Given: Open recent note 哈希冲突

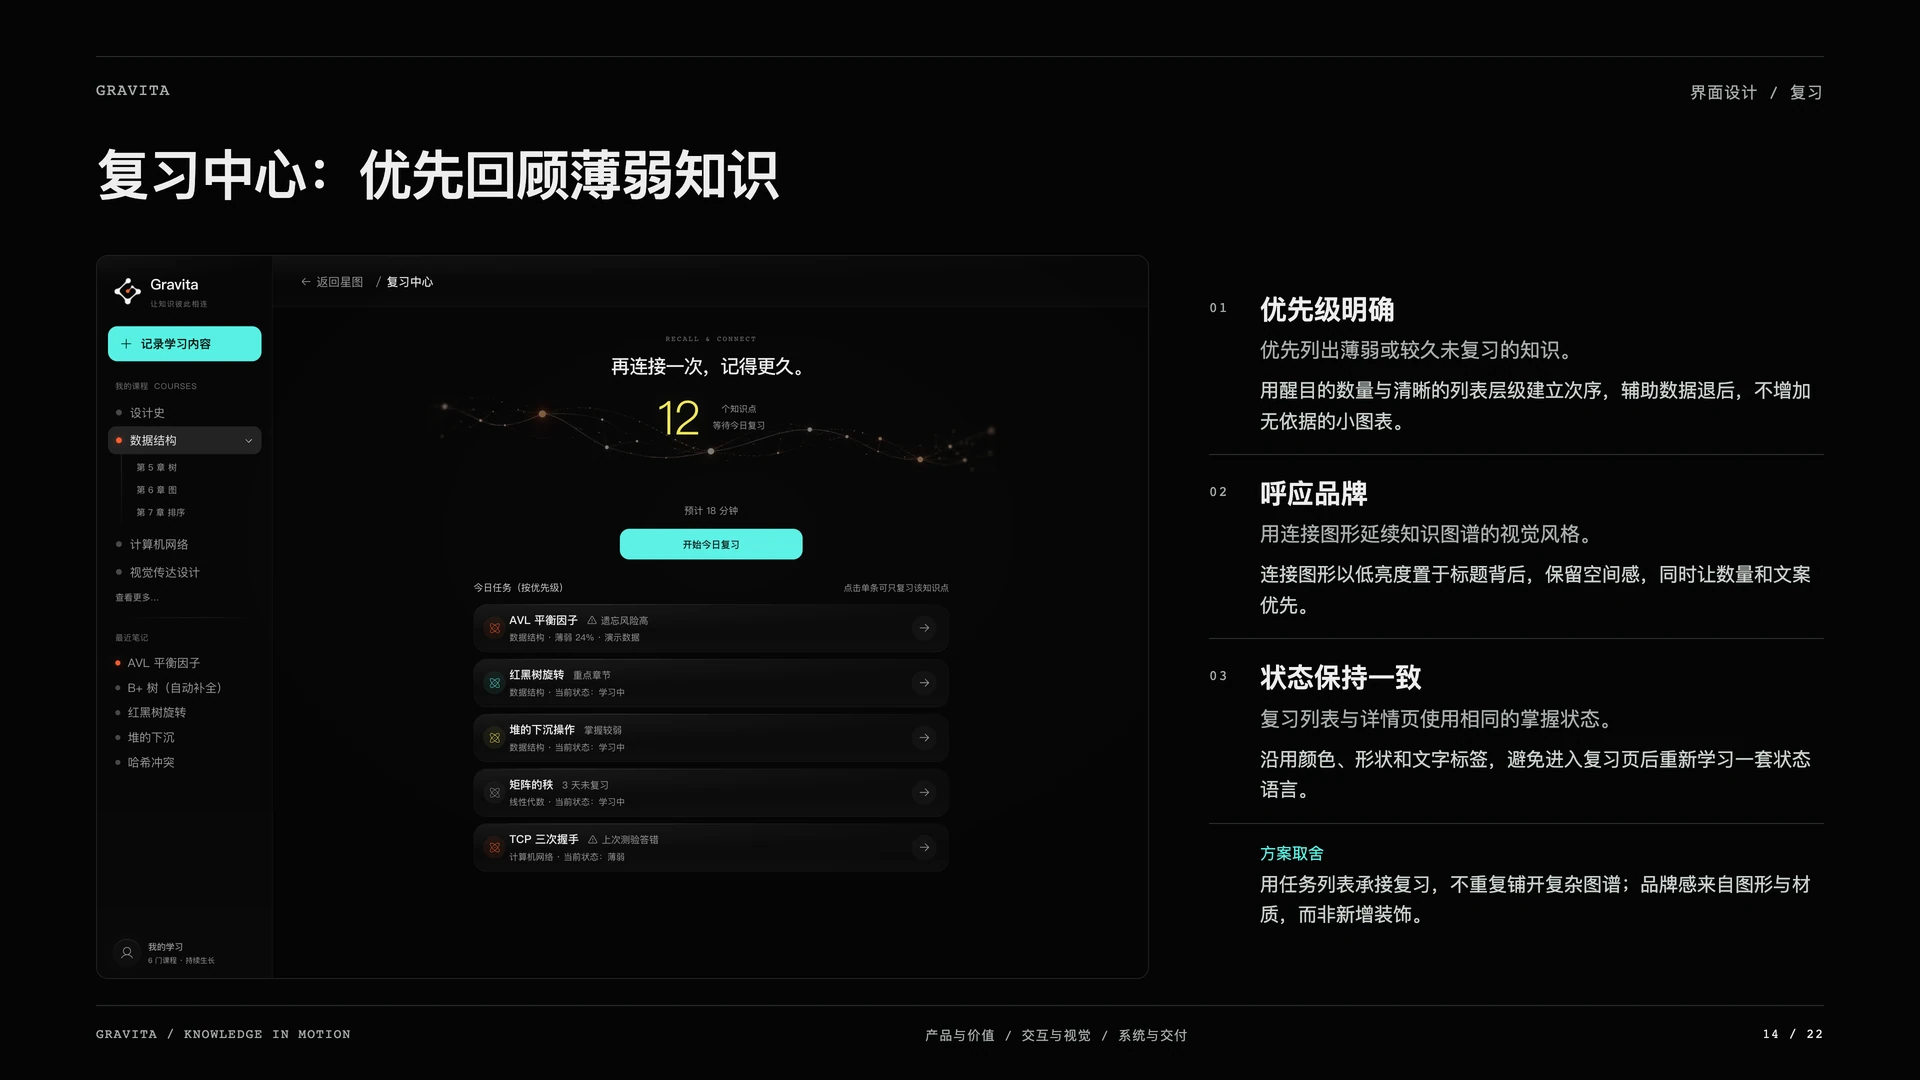Looking at the screenshot, I should 151,763.
